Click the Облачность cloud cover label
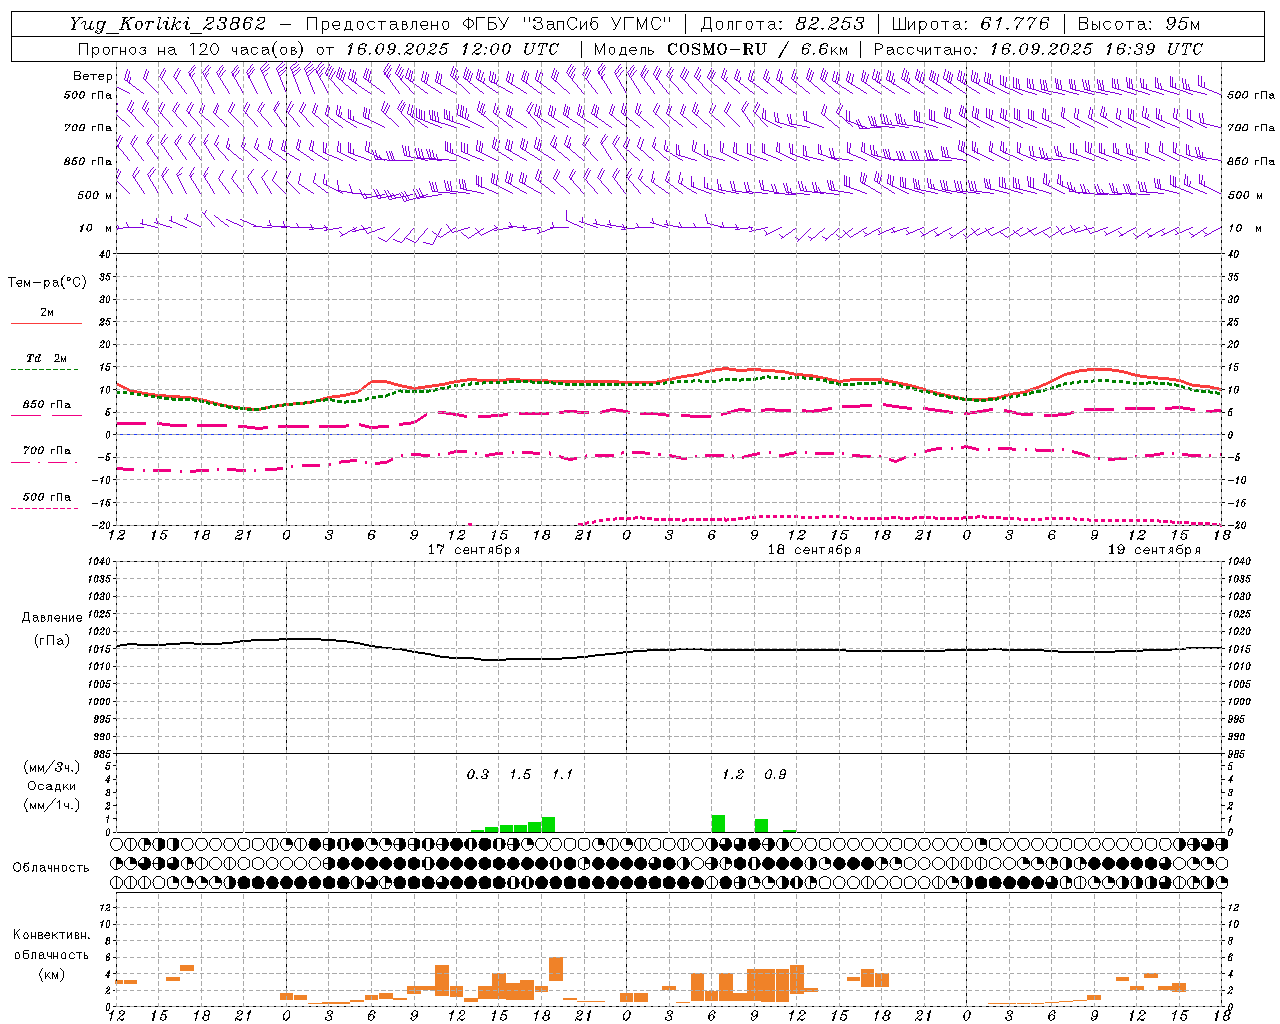 coord(51,868)
